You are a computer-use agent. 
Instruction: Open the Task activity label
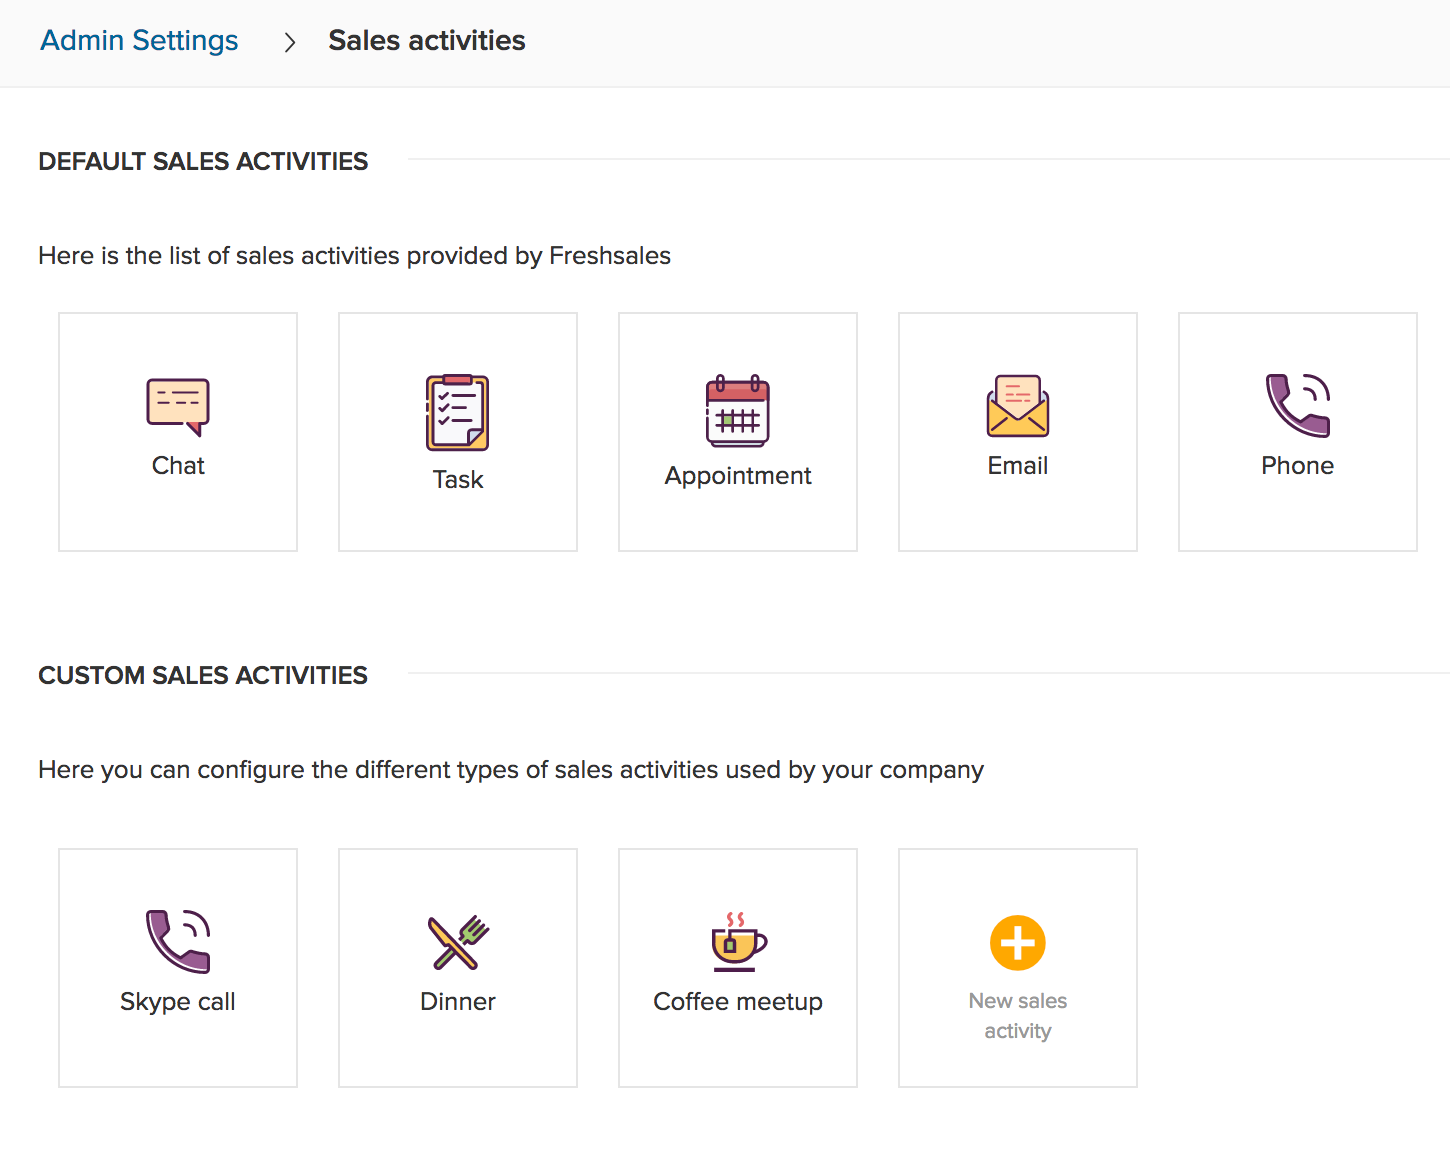coord(458,480)
